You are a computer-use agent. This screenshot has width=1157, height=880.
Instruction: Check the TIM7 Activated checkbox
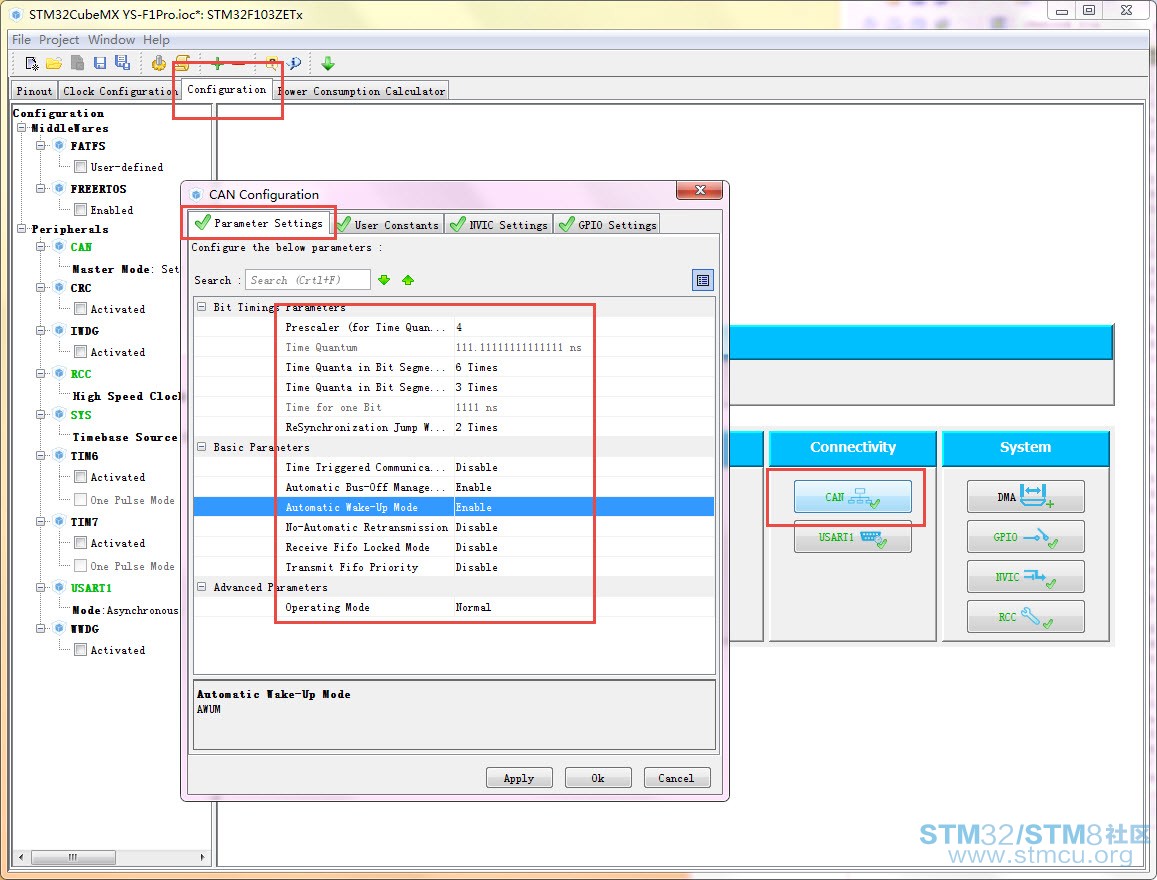(80, 542)
